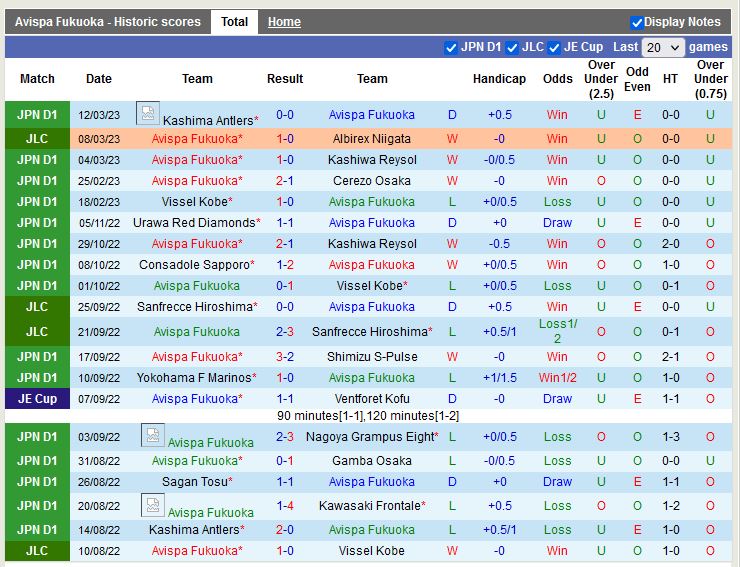Viewport: 740px width, 567px height.
Task: Click the Odd Even column header
Action: pos(637,79)
